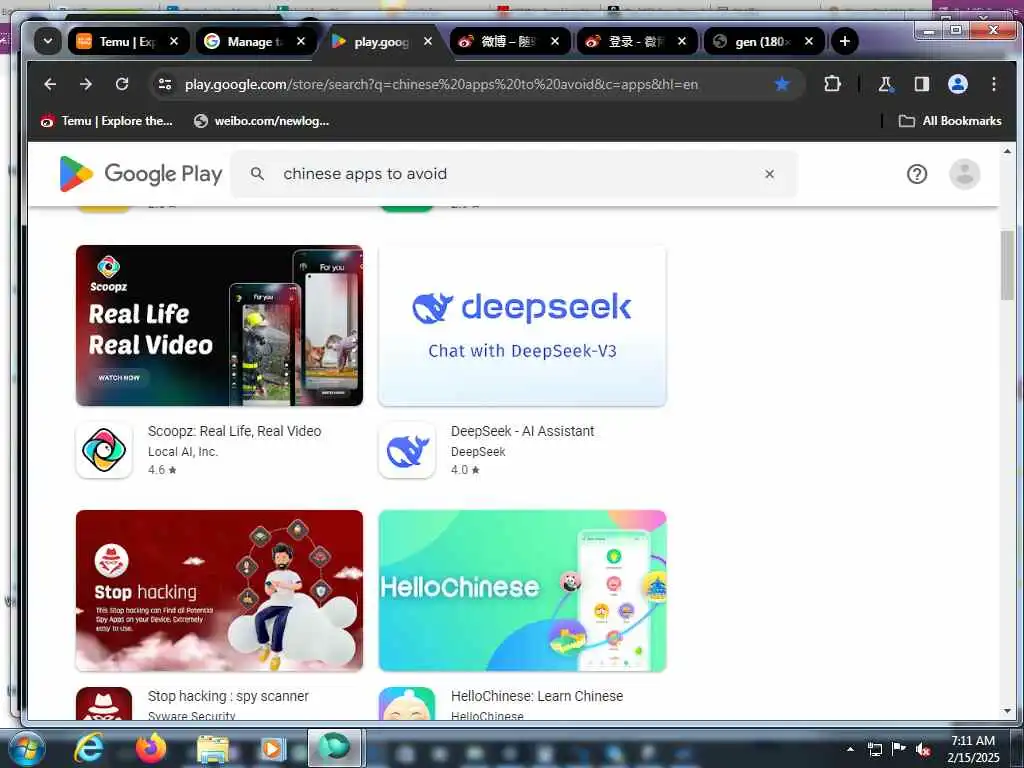Viewport: 1024px width, 768px height.
Task: Open site information icon in address bar
Action: pos(165,84)
